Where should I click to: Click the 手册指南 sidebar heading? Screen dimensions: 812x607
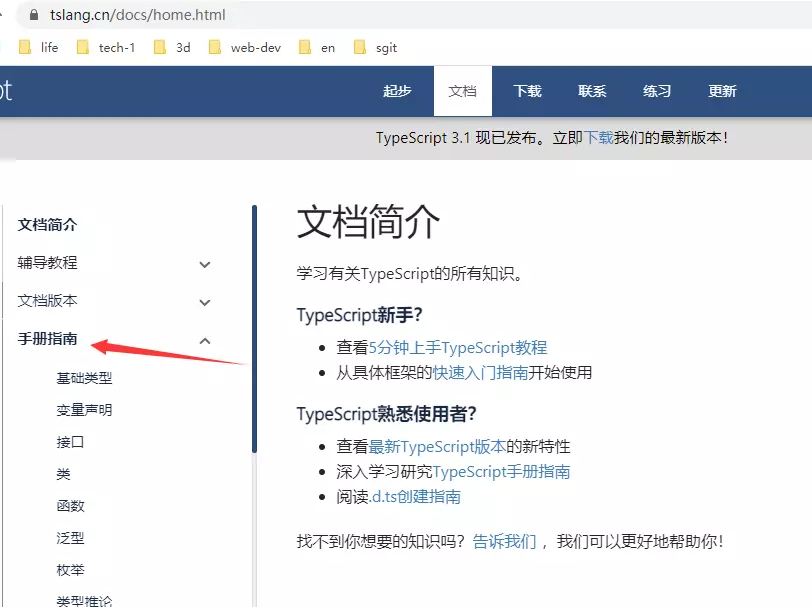click(48, 339)
